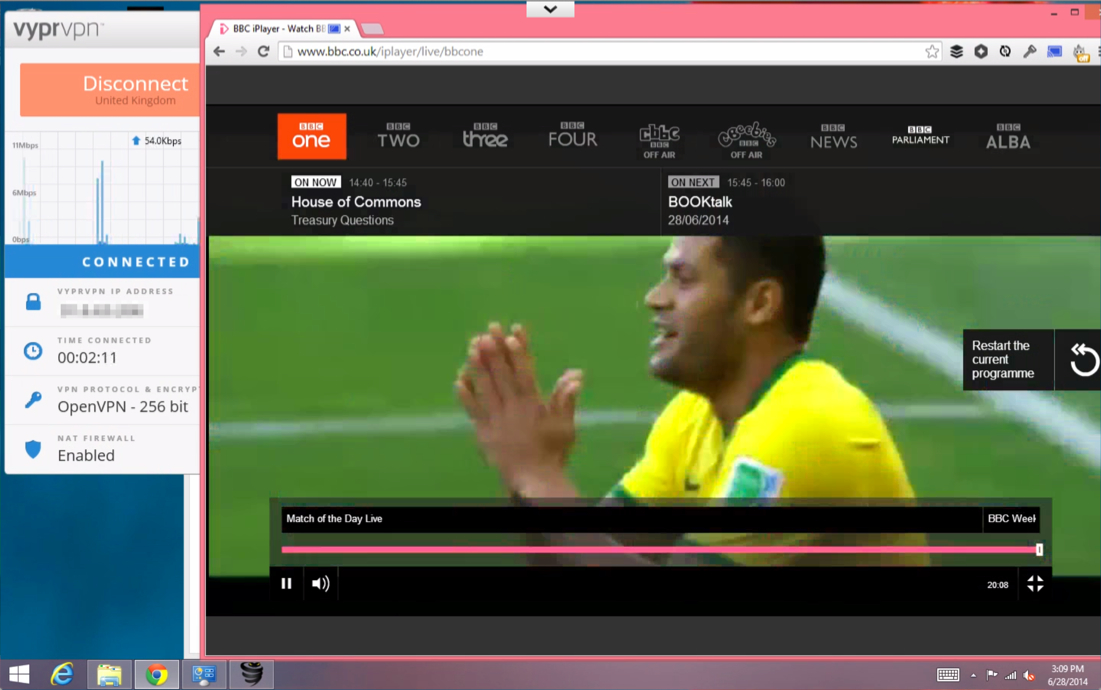This screenshot has height=690, width=1101.
Task: Click the Disconnect button in VyprVPN
Action: tap(110, 90)
